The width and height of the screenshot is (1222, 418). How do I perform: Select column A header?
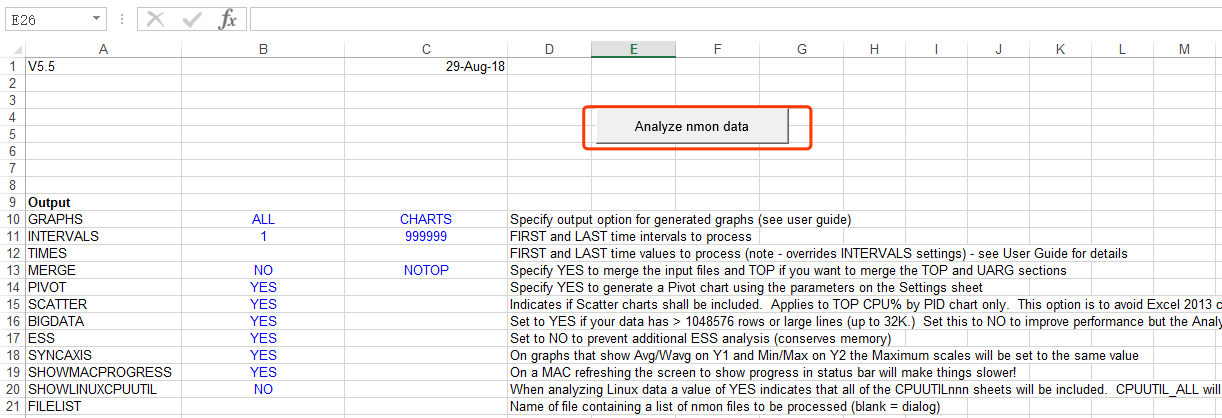point(104,49)
